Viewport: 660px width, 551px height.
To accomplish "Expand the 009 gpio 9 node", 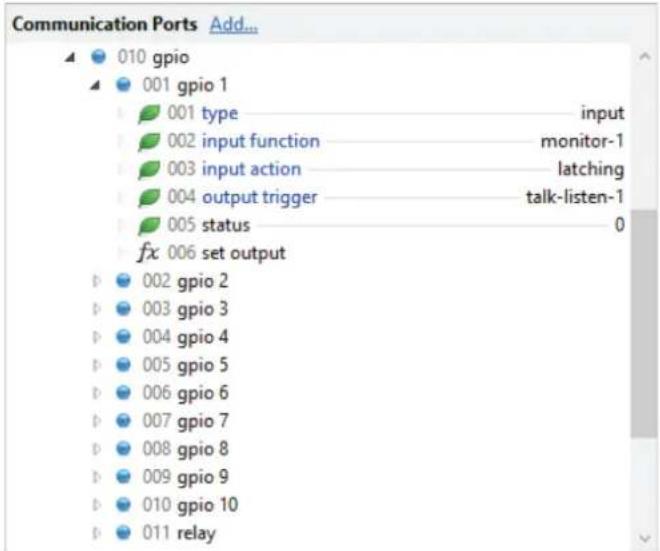I will 96,476.
